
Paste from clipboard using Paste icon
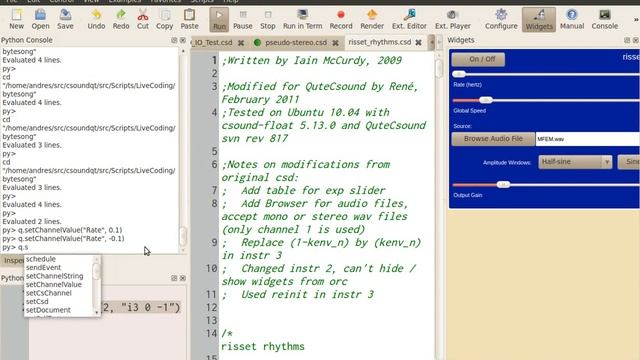pyautogui.click(x=189, y=19)
